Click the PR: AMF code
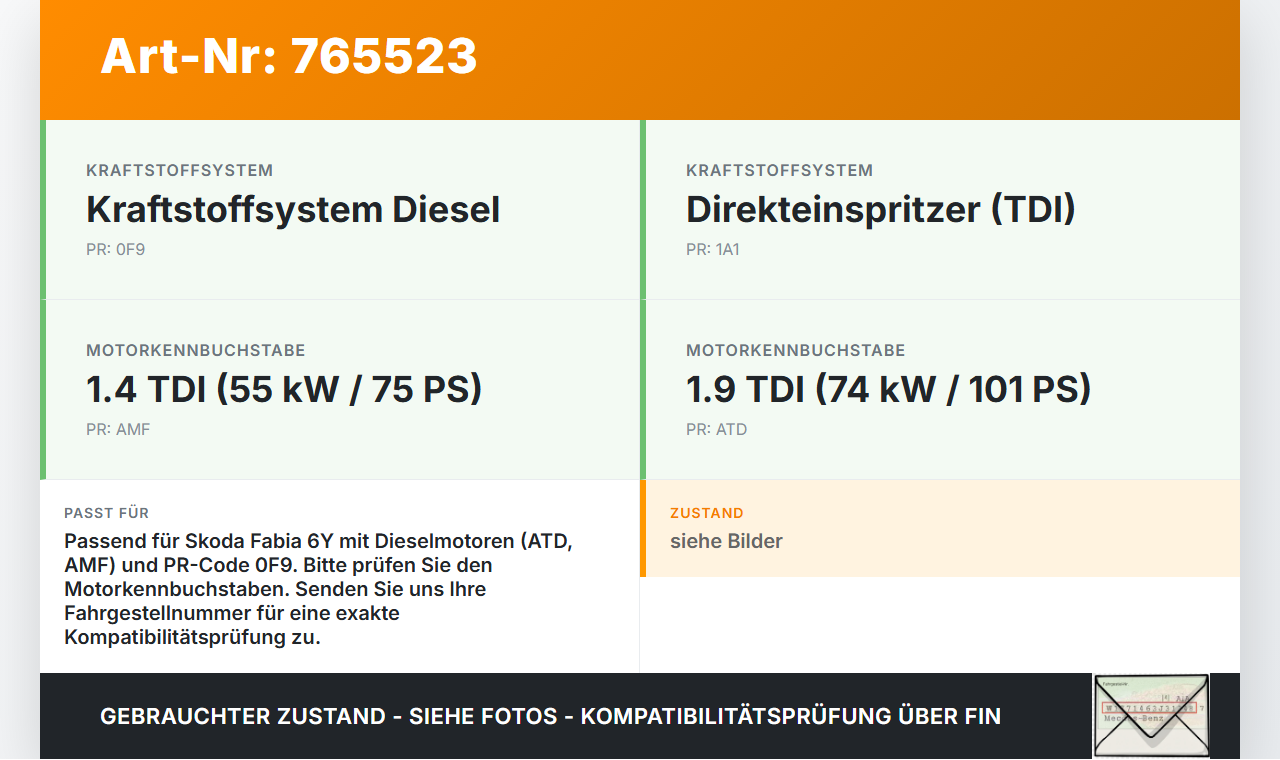1280x760 pixels. (x=118, y=429)
